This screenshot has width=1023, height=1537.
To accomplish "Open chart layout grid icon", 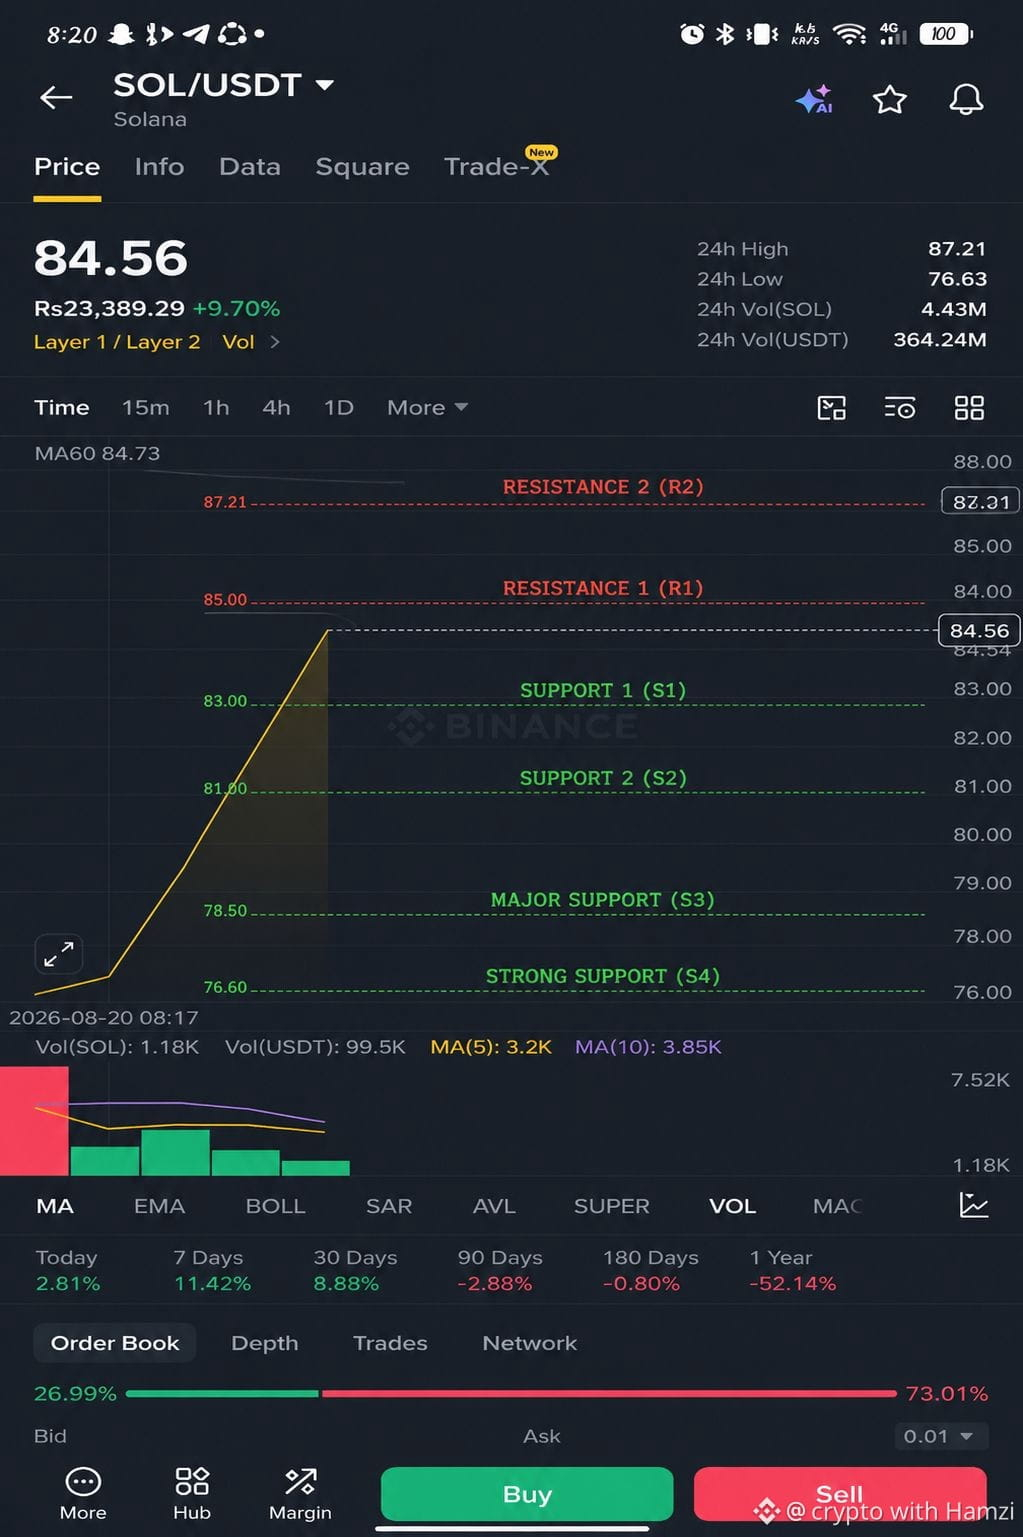I will point(969,408).
